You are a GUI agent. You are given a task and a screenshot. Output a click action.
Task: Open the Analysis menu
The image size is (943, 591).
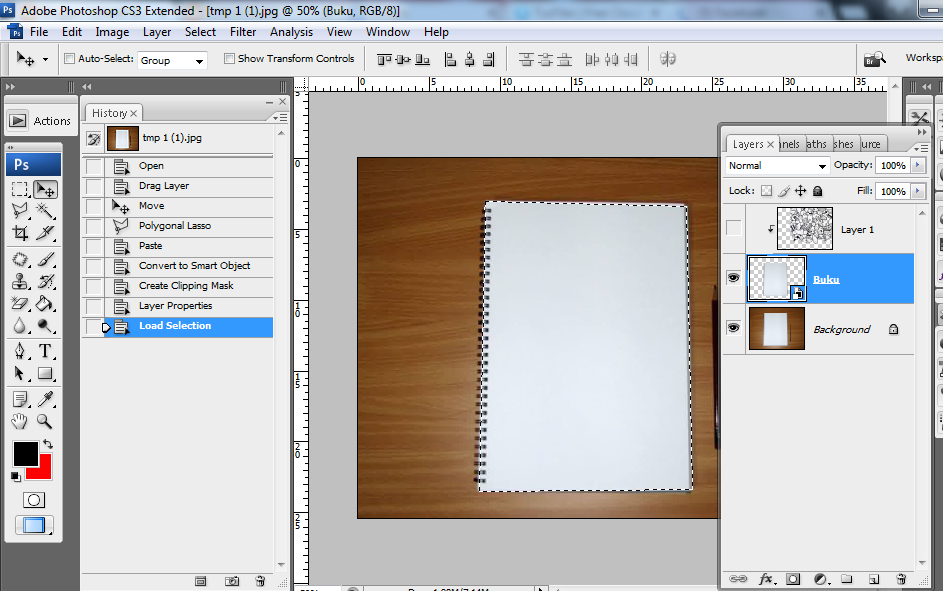pyautogui.click(x=291, y=32)
